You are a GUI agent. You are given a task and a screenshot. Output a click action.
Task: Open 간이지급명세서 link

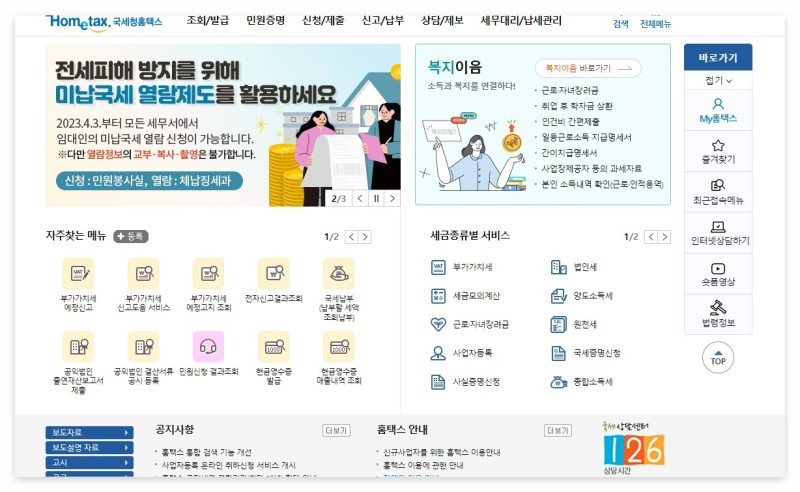[x=569, y=153]
